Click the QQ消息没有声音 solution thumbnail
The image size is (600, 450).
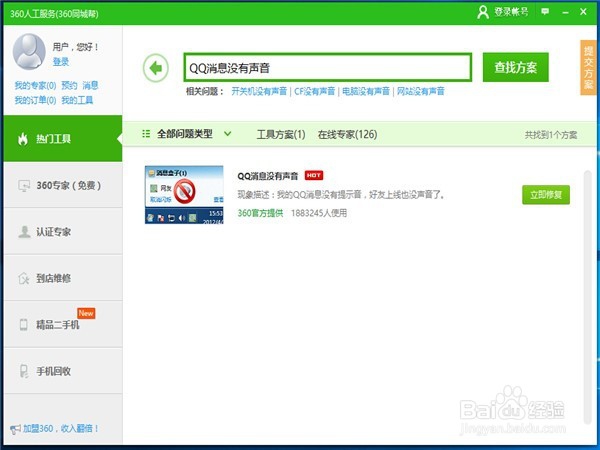pos(184,195)
